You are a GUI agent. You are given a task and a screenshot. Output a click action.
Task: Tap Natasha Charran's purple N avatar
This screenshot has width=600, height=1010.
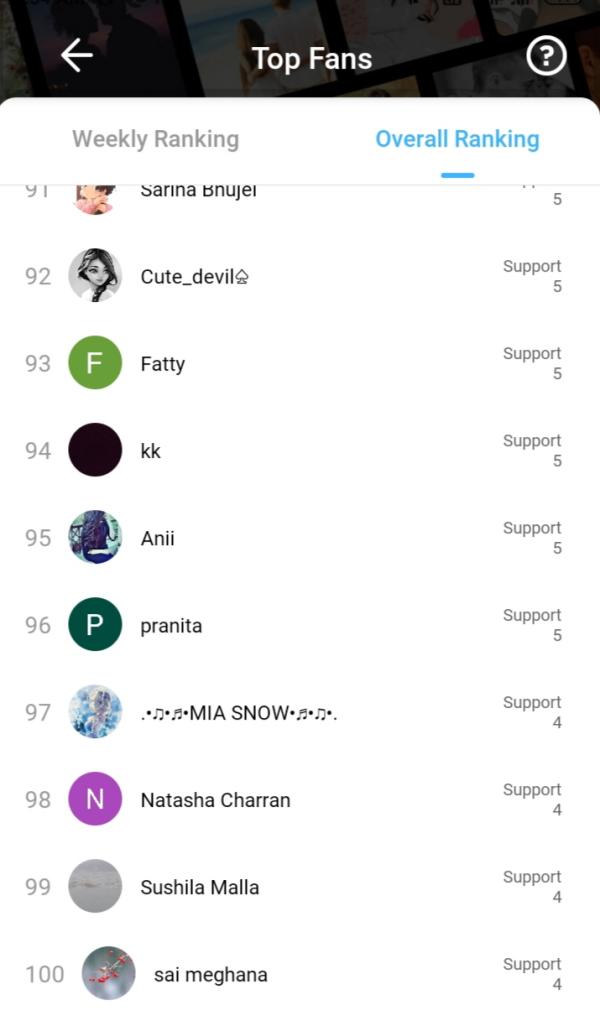95,799
